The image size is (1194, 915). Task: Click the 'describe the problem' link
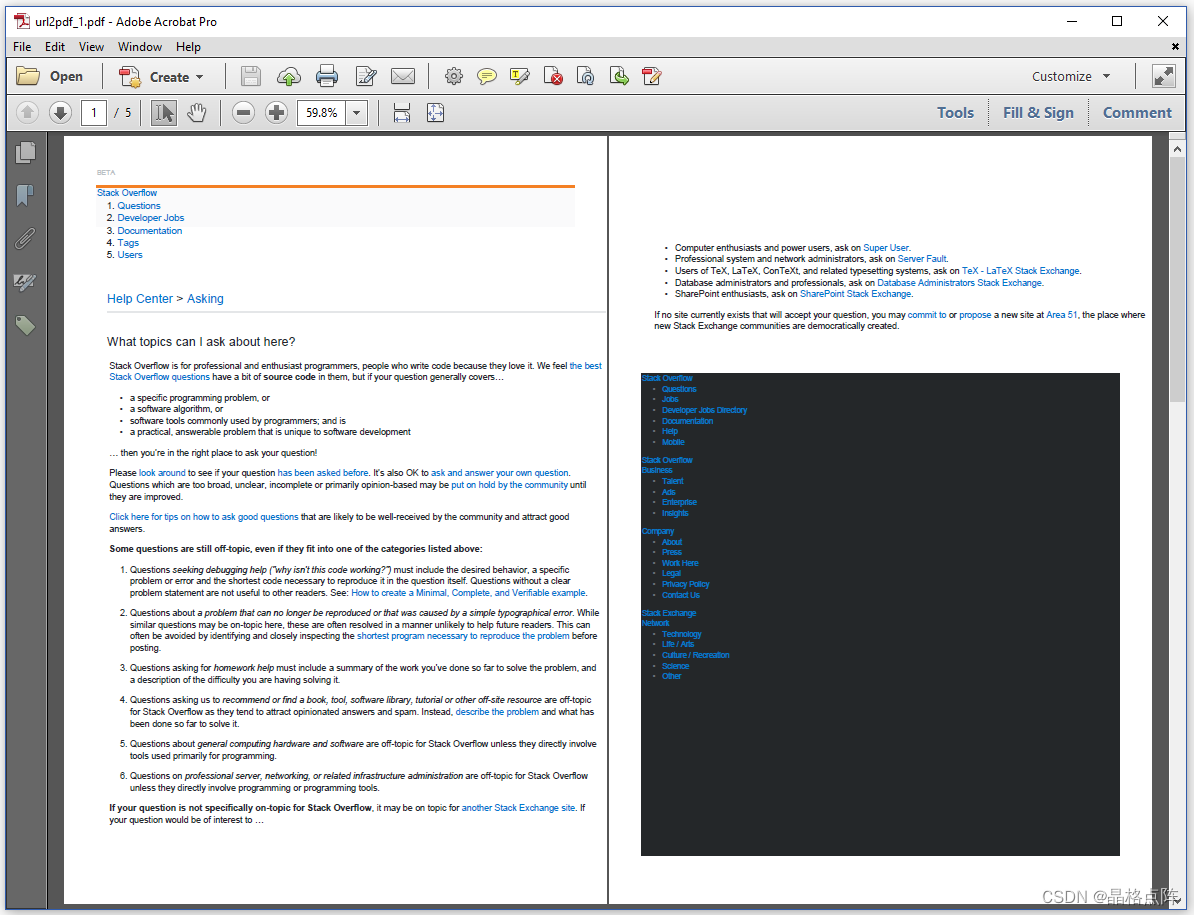tap(497, 712)
